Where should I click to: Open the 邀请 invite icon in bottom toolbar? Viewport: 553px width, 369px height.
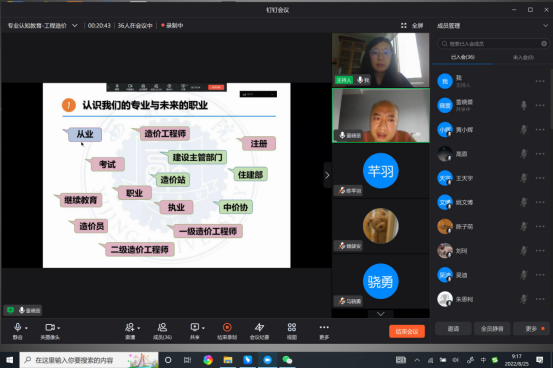[x=130, y=328]
